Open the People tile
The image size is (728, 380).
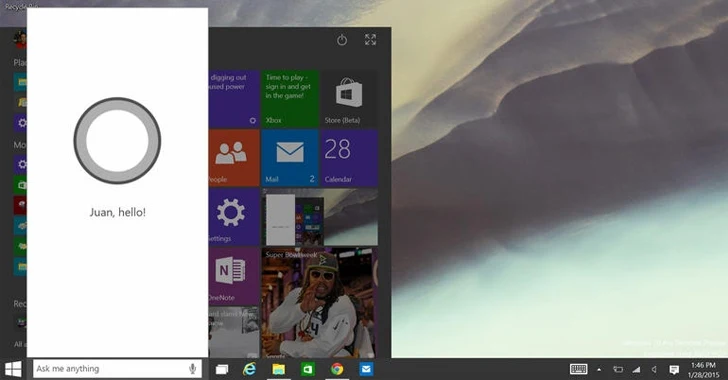point(234,158)
